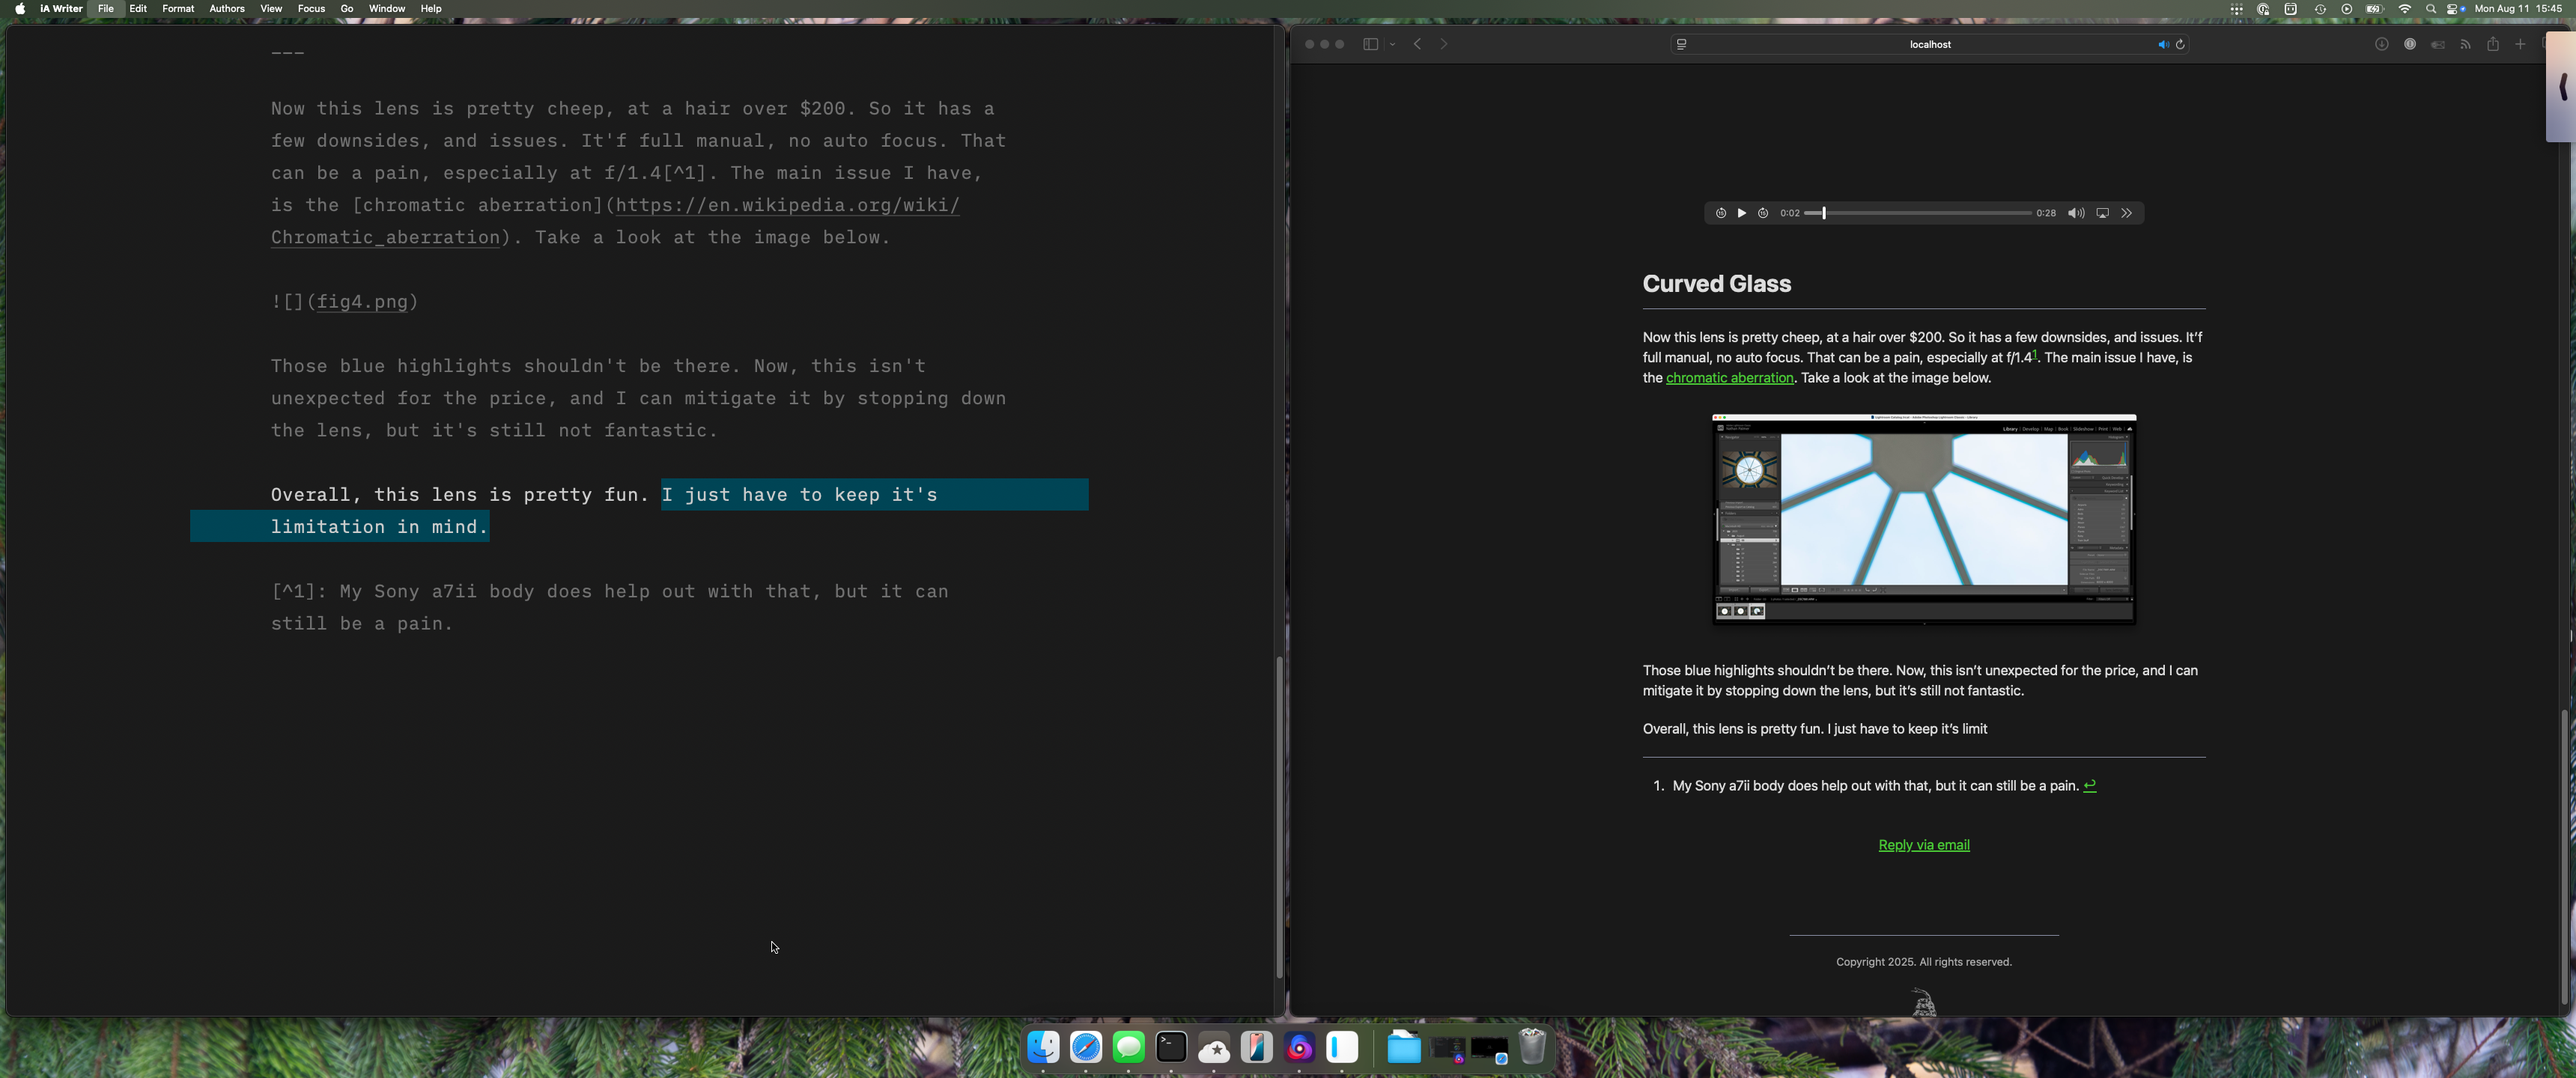2576x1078 pixels.
Task: Mute the audio player volume
Action: [2076, 213]
